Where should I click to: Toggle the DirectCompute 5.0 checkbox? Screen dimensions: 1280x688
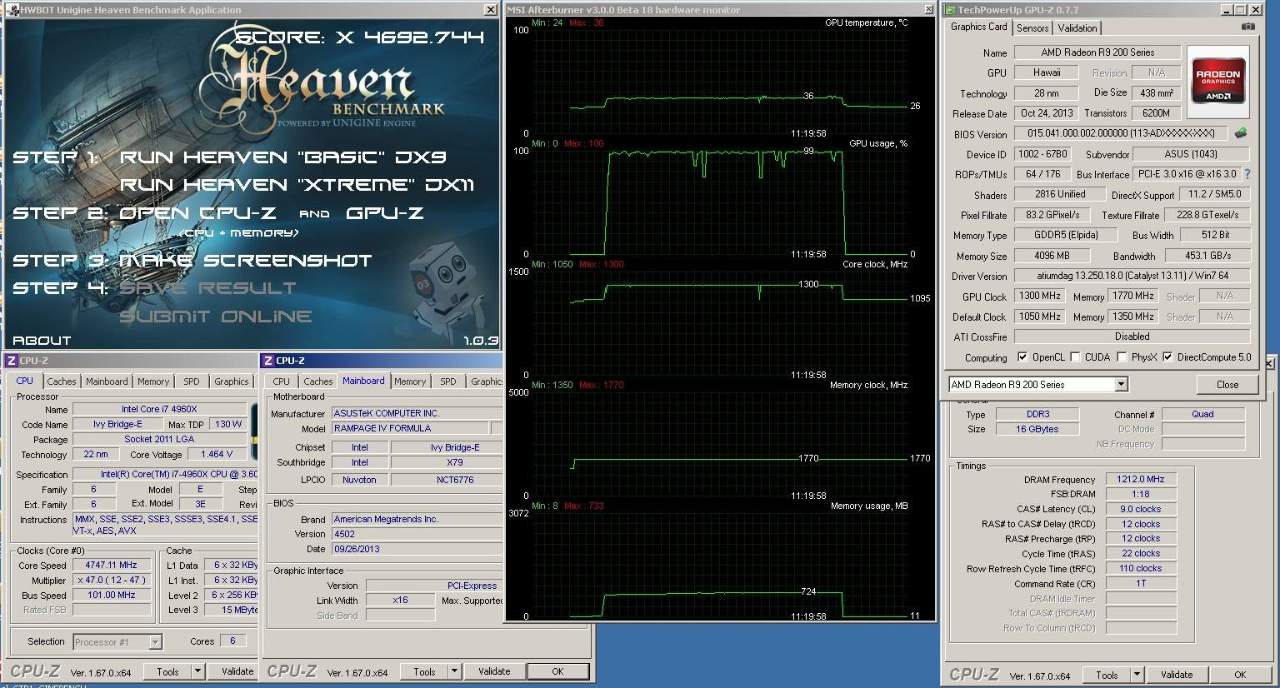[1169, 357]
